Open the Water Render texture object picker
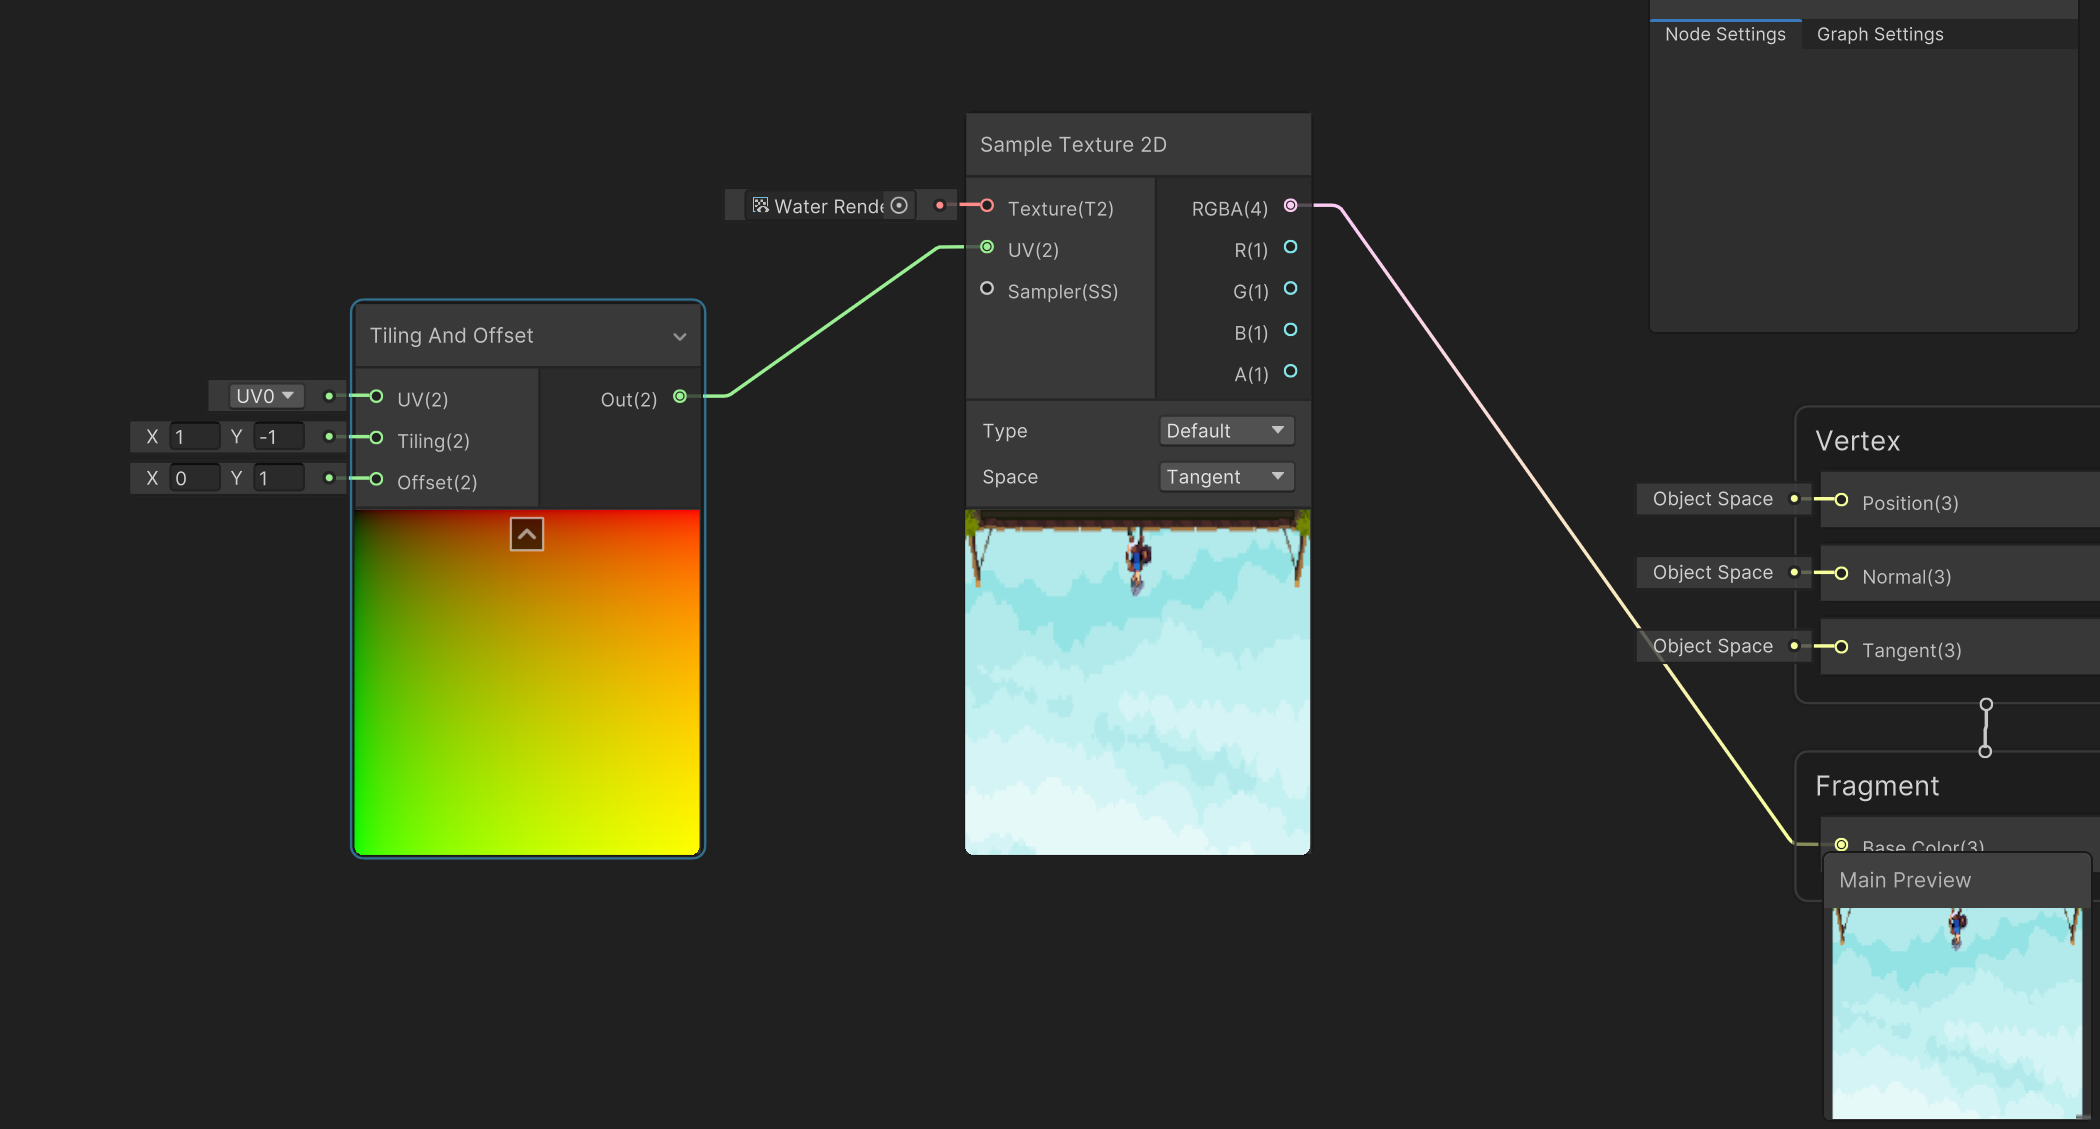 [x=899, y=205]
